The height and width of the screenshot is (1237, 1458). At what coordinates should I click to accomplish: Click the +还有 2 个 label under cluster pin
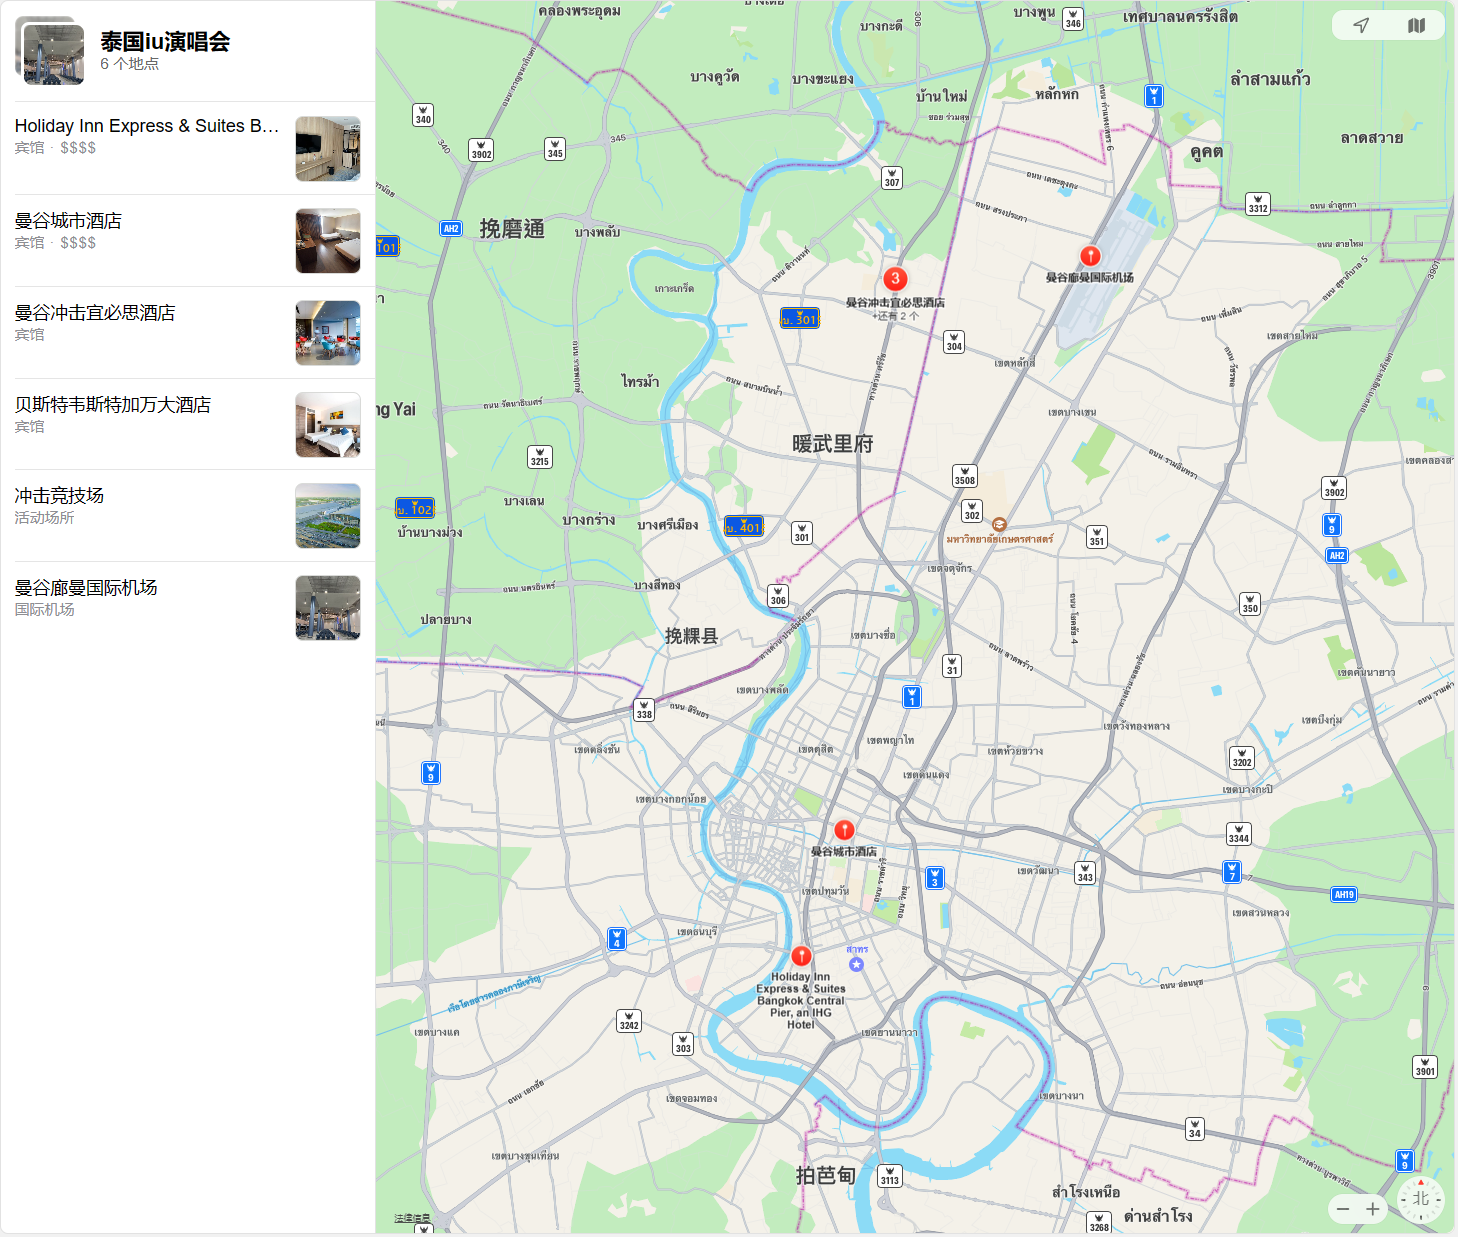pos(895,316)
